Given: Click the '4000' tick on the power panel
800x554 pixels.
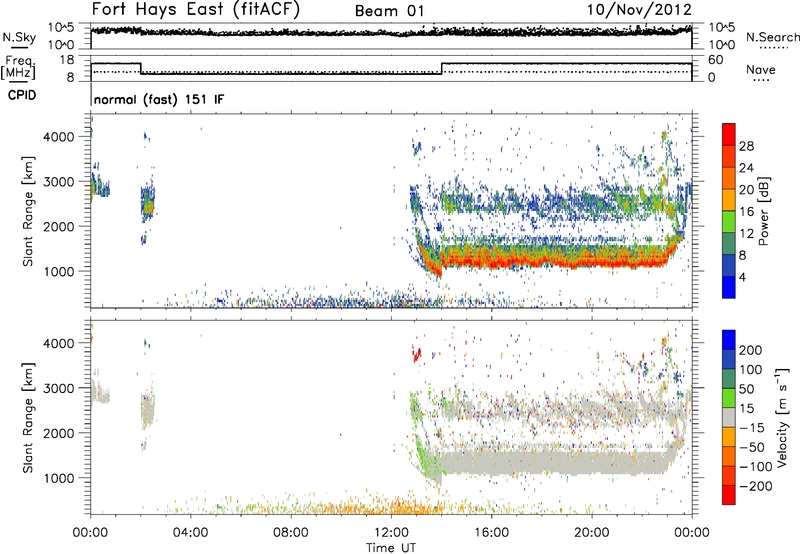Looking at the screenshot, I should tap(59, 137).
